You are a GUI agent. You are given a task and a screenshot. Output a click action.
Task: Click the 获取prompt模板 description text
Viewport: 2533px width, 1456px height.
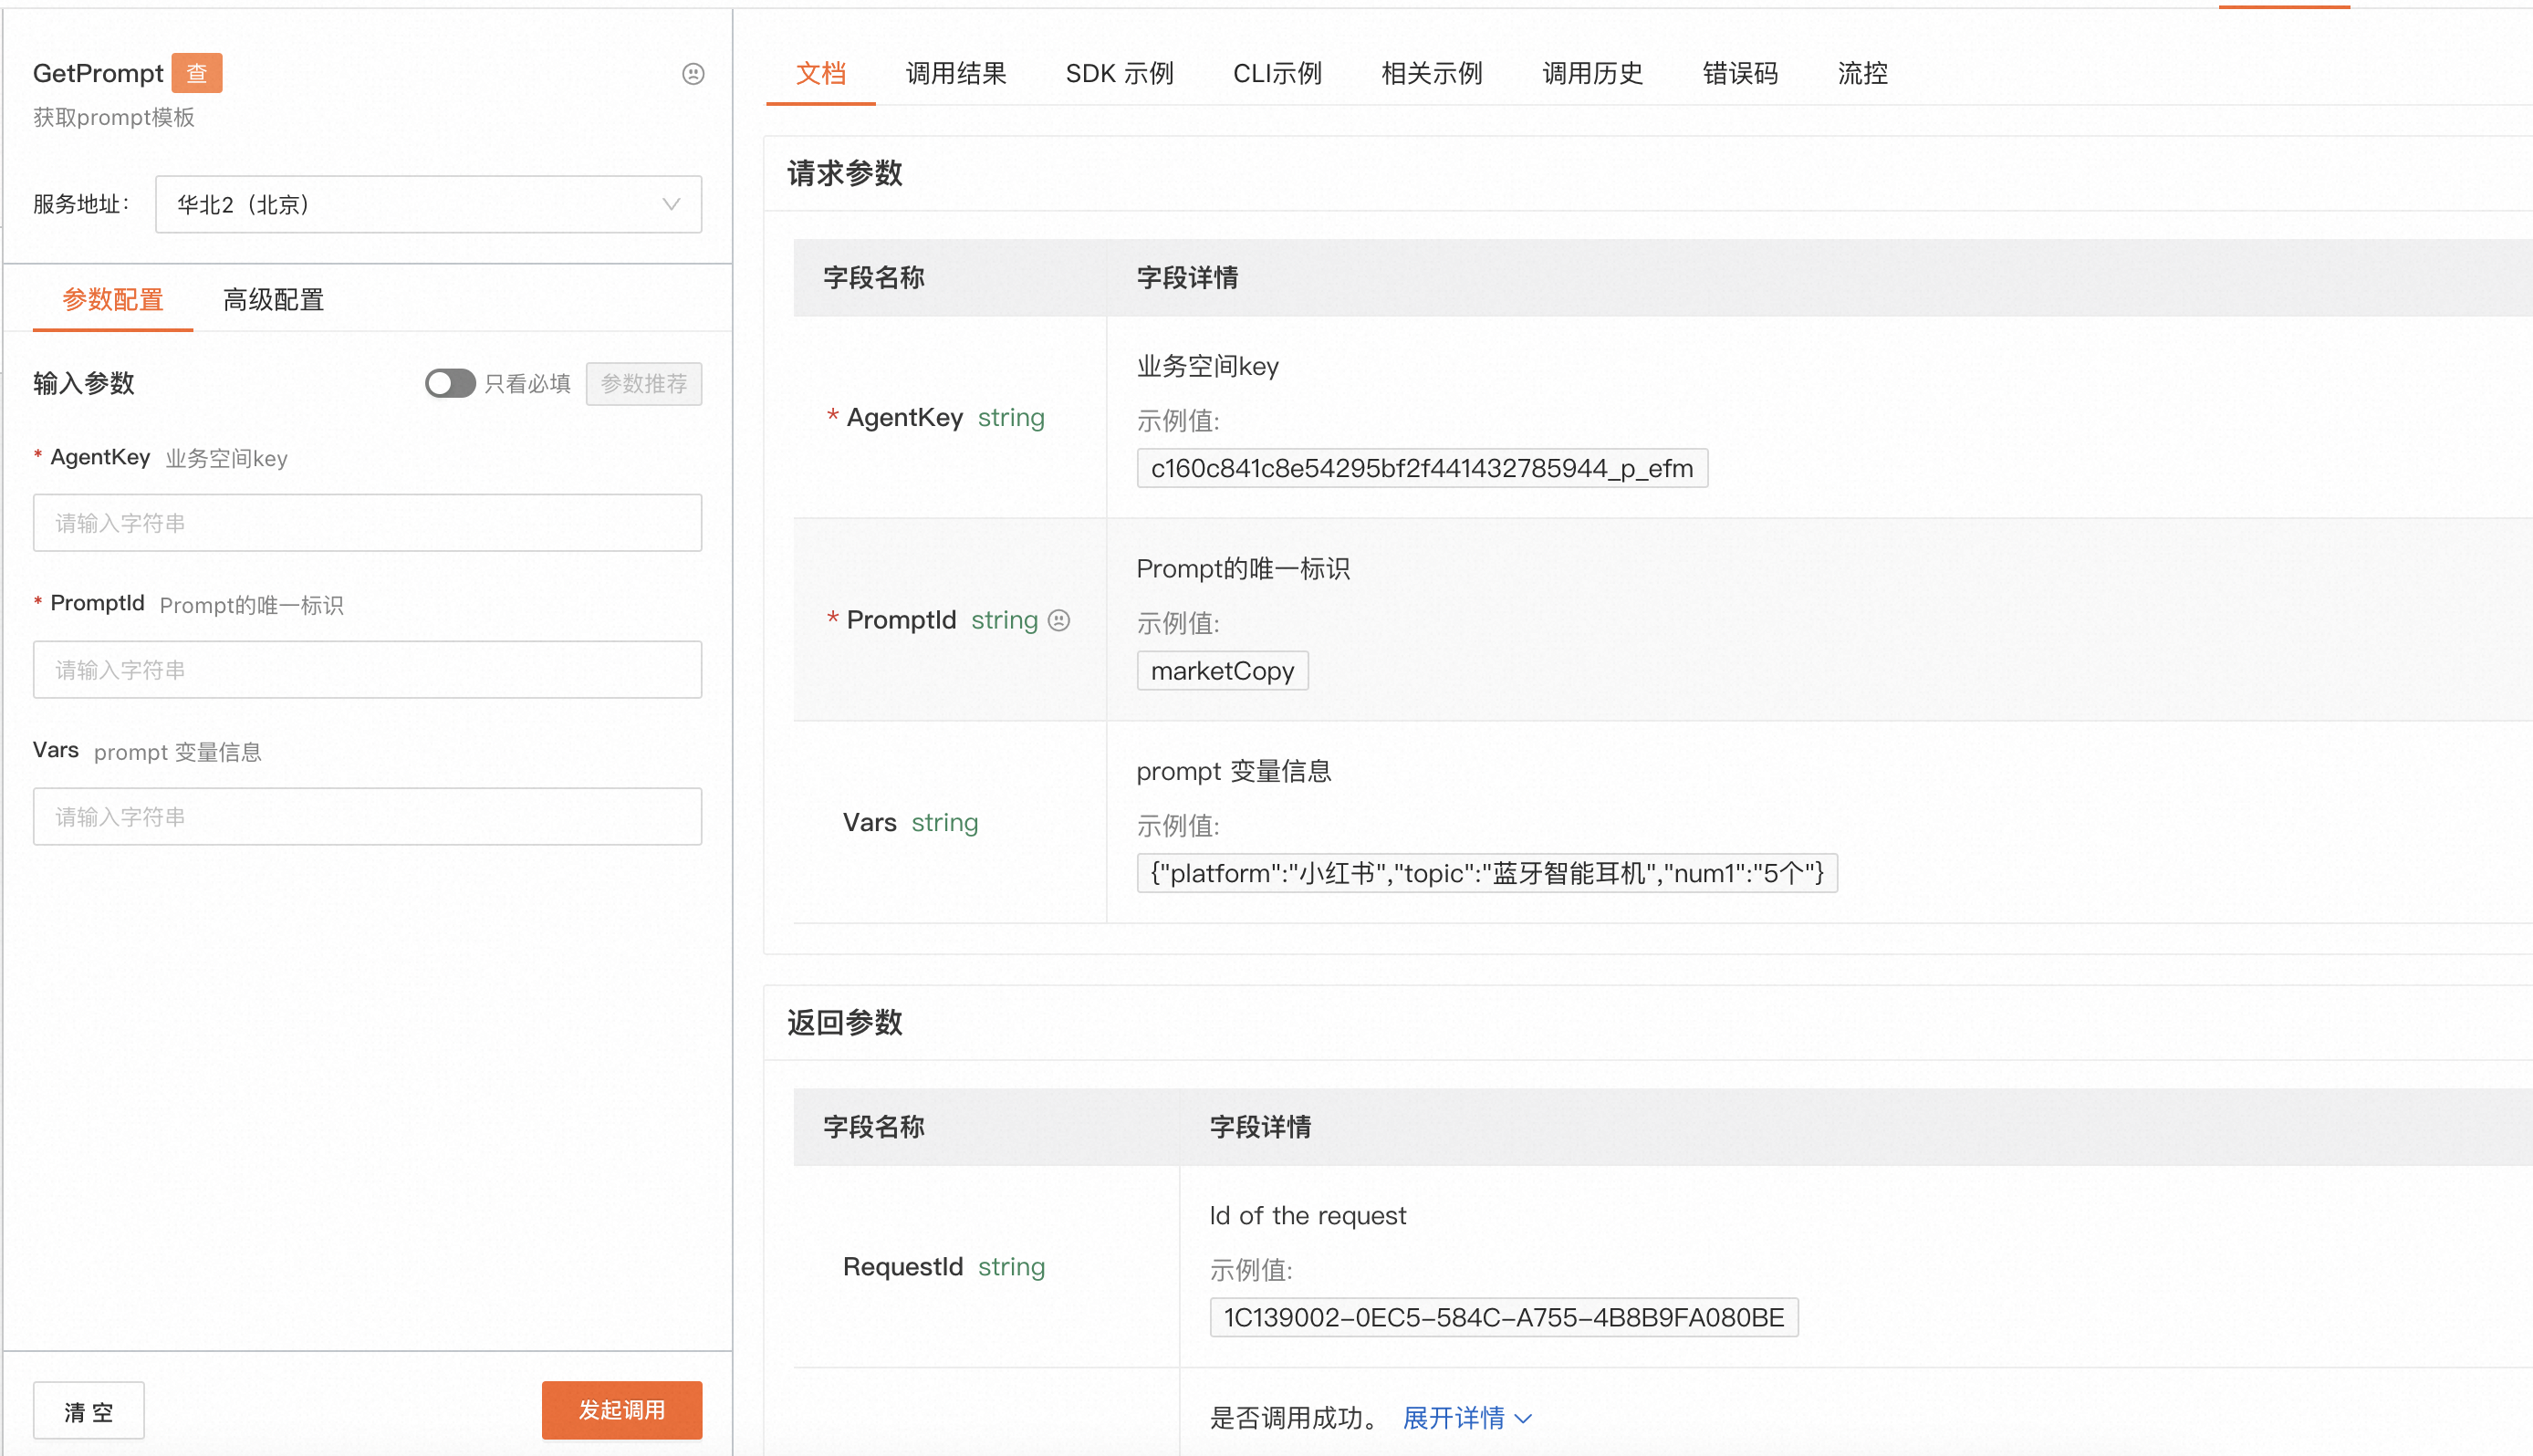(x=114, y=117)
